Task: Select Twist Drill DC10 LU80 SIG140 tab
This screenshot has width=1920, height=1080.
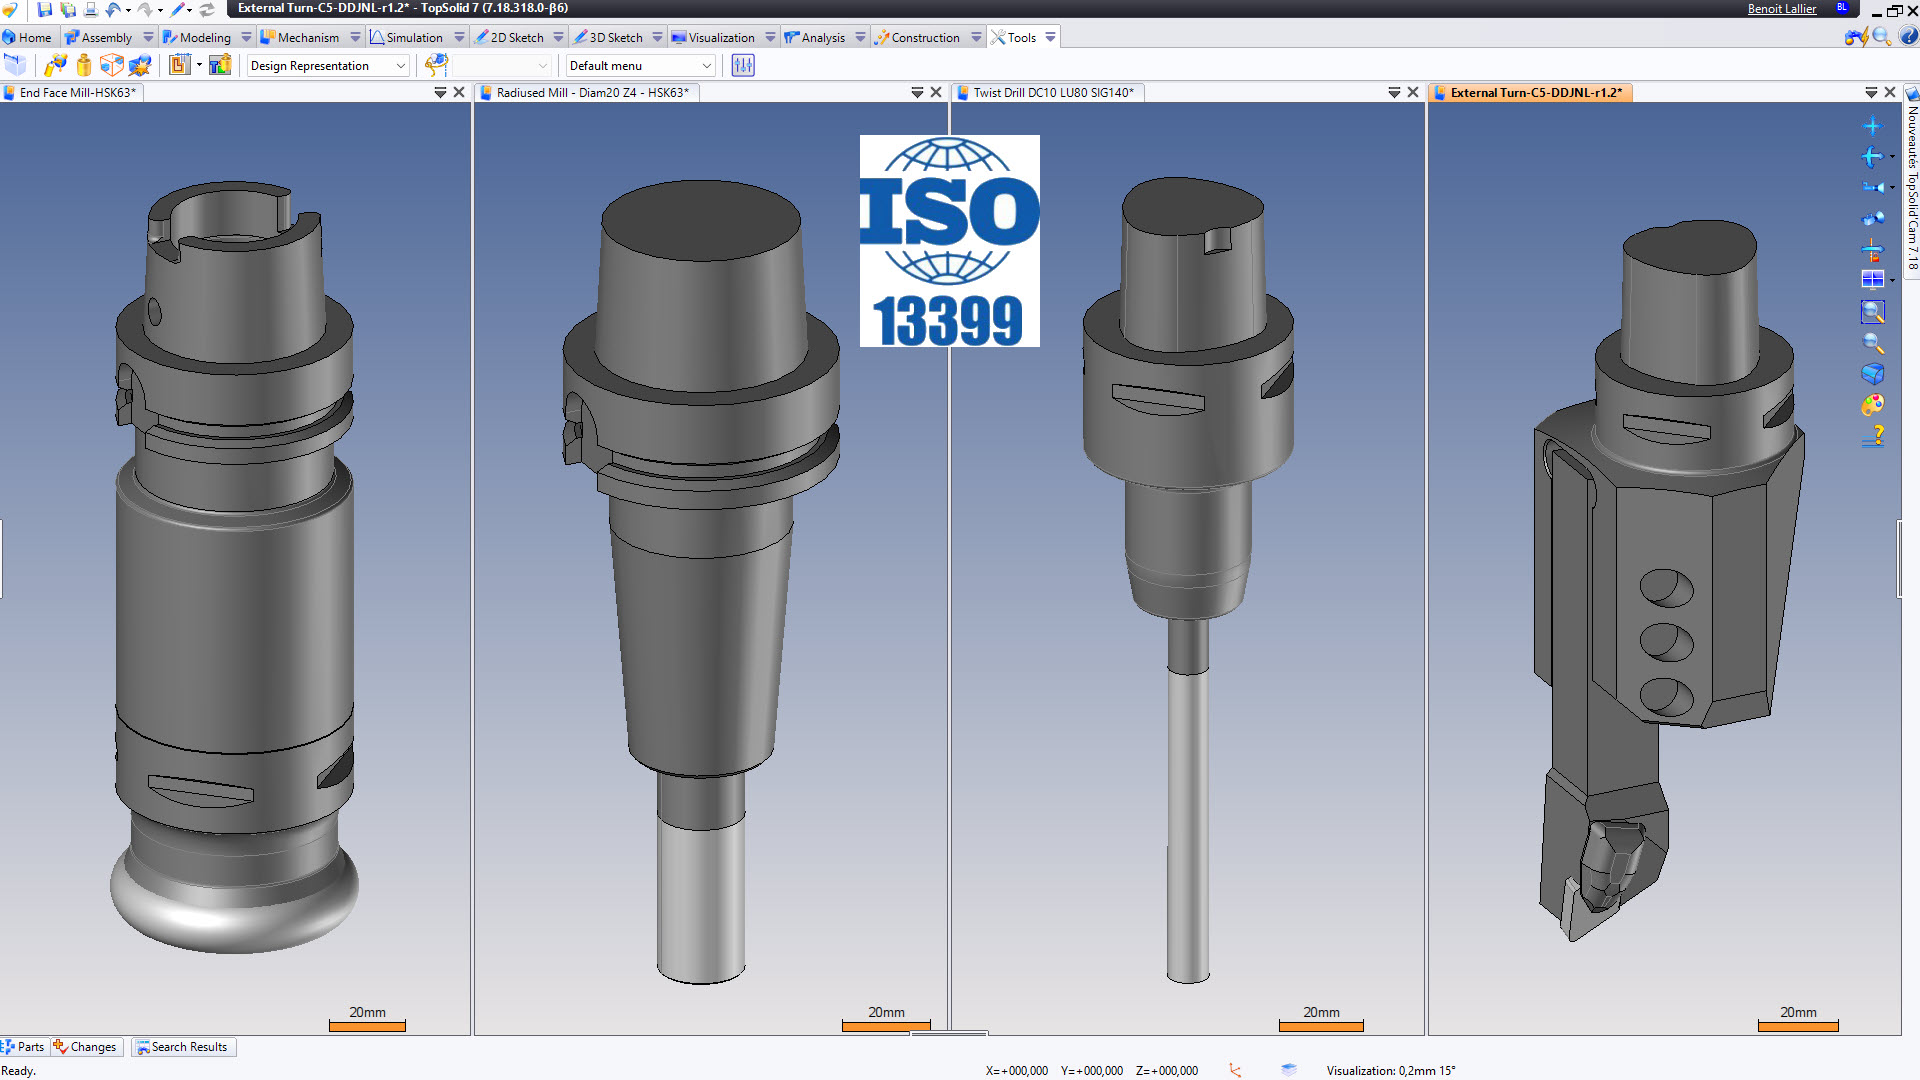Action: point(1048,93)
